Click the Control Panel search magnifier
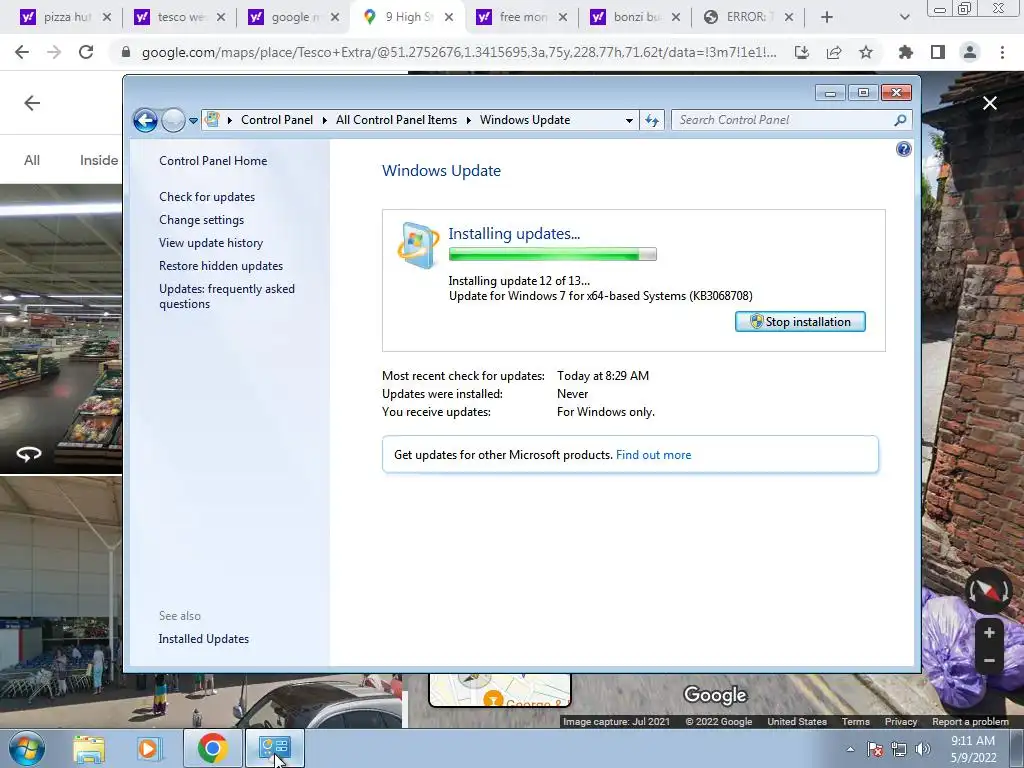This screenshot has height=768, width=1024. pyautogui.click(x=900, y=120)
